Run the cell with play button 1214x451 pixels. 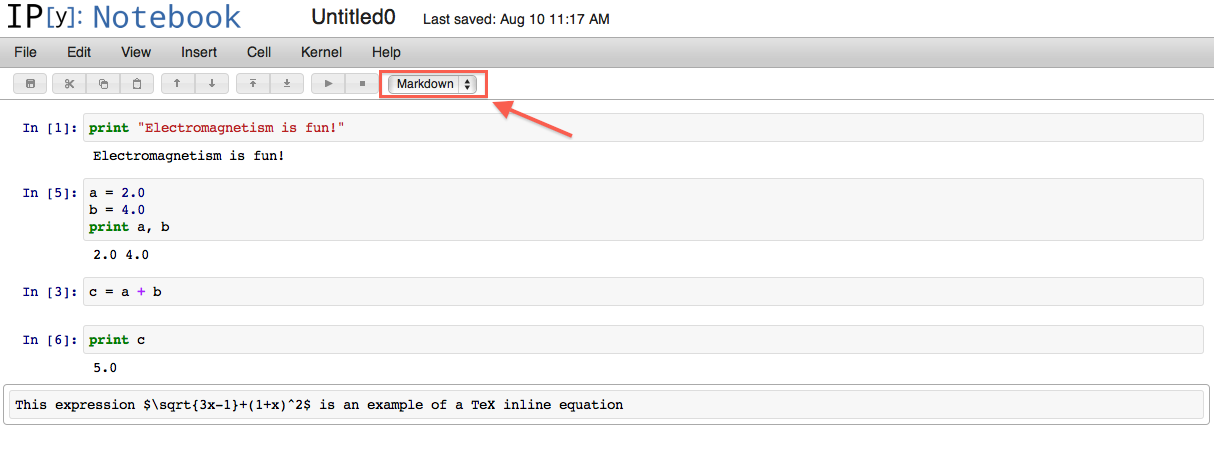(x=328, y=84)
